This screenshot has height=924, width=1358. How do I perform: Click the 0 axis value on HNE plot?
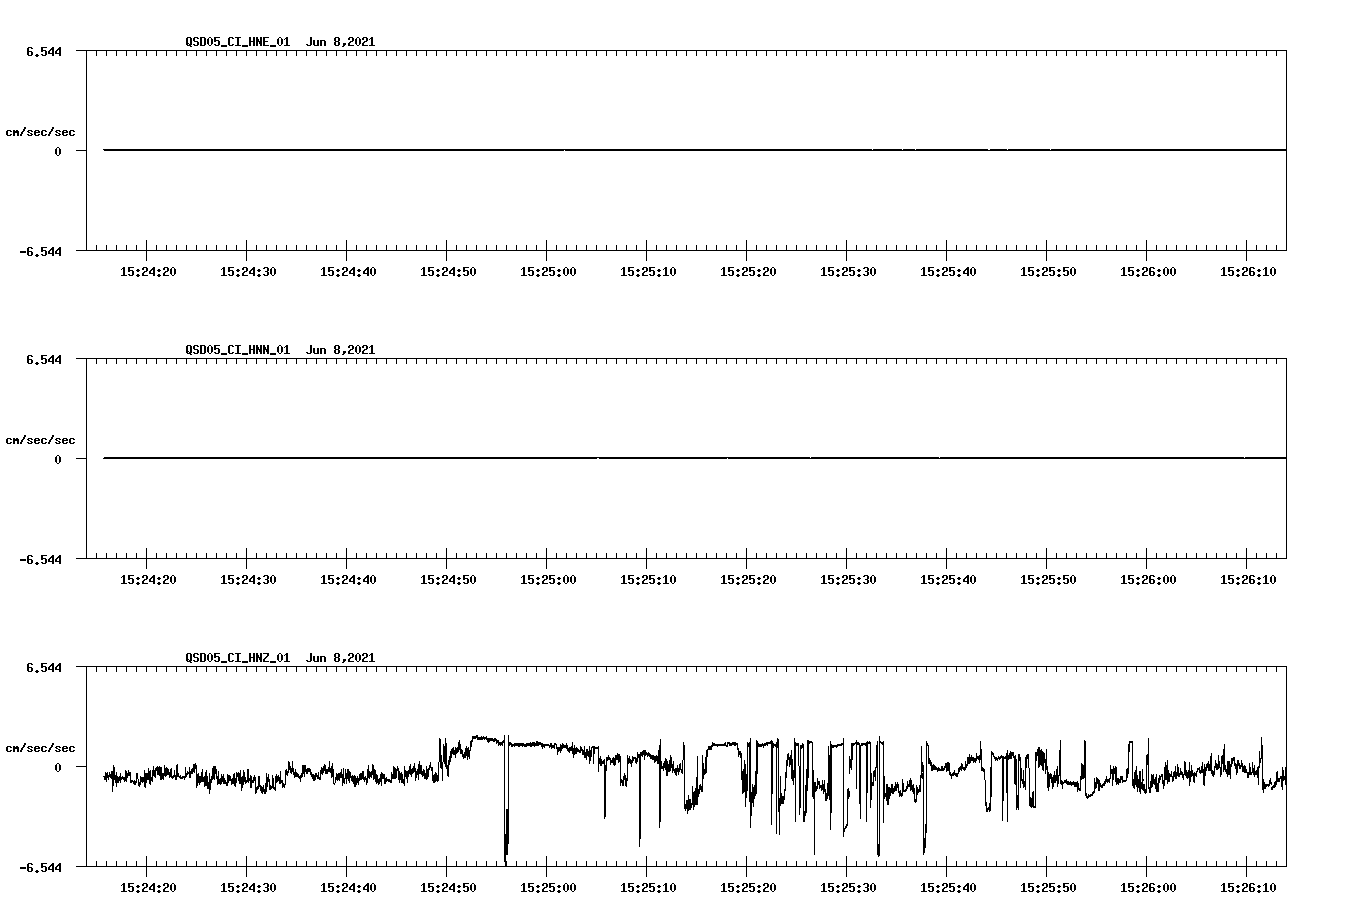(x=58, y=152)
